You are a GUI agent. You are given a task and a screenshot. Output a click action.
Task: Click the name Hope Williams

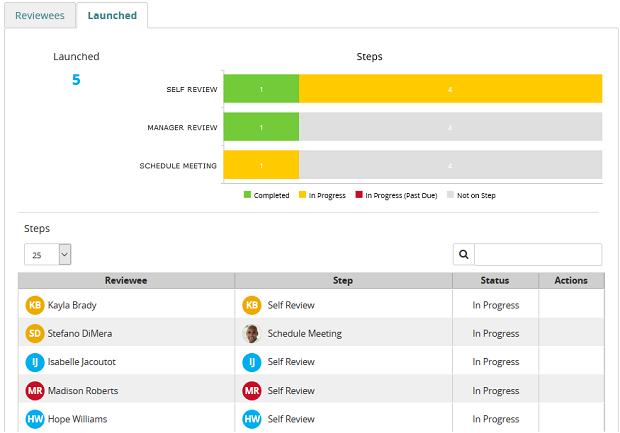point(78,419)
